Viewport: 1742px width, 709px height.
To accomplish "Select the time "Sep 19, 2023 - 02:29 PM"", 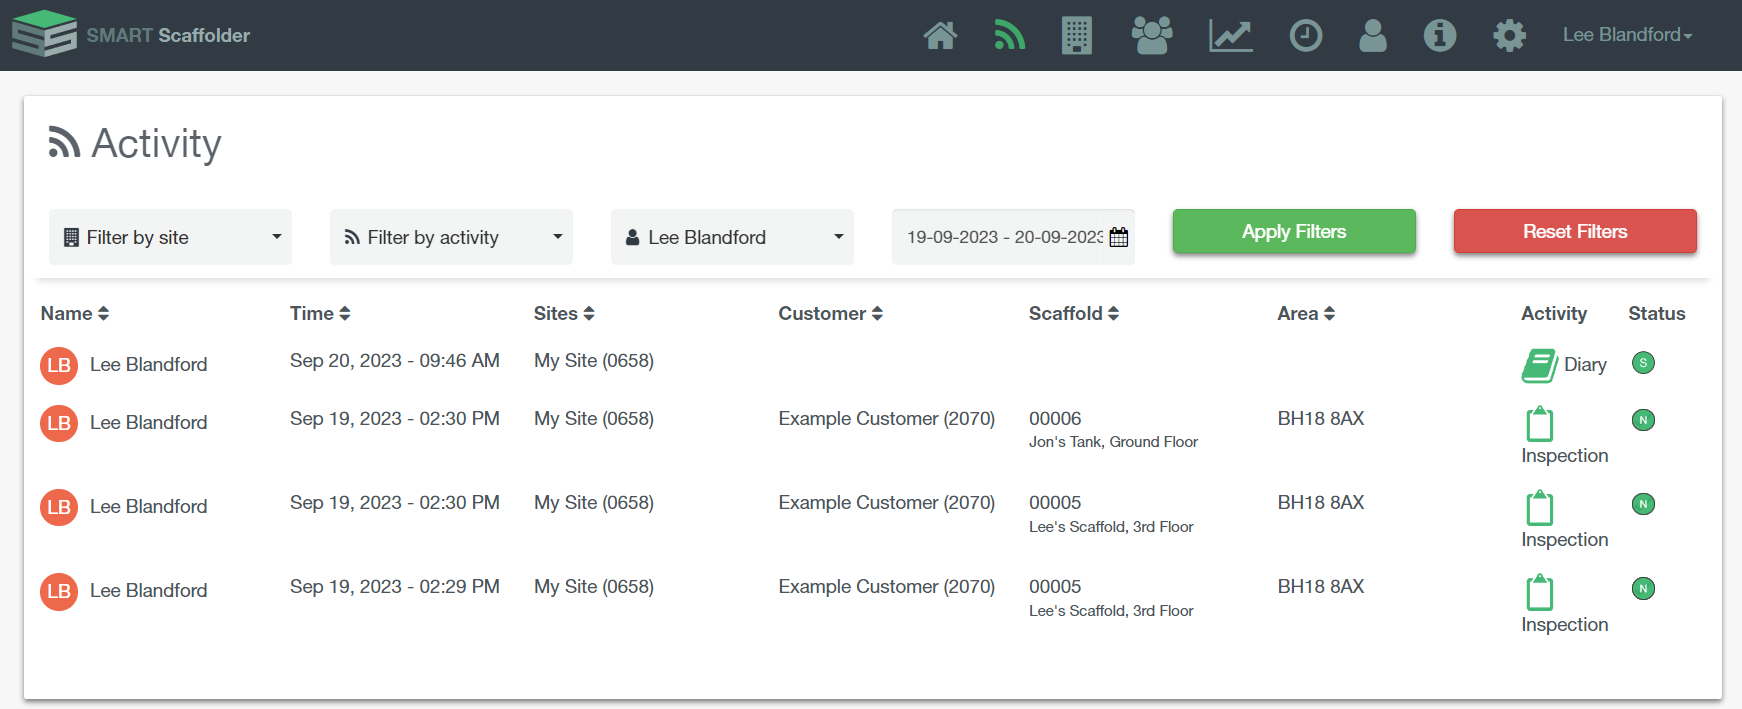I will 395,586.
